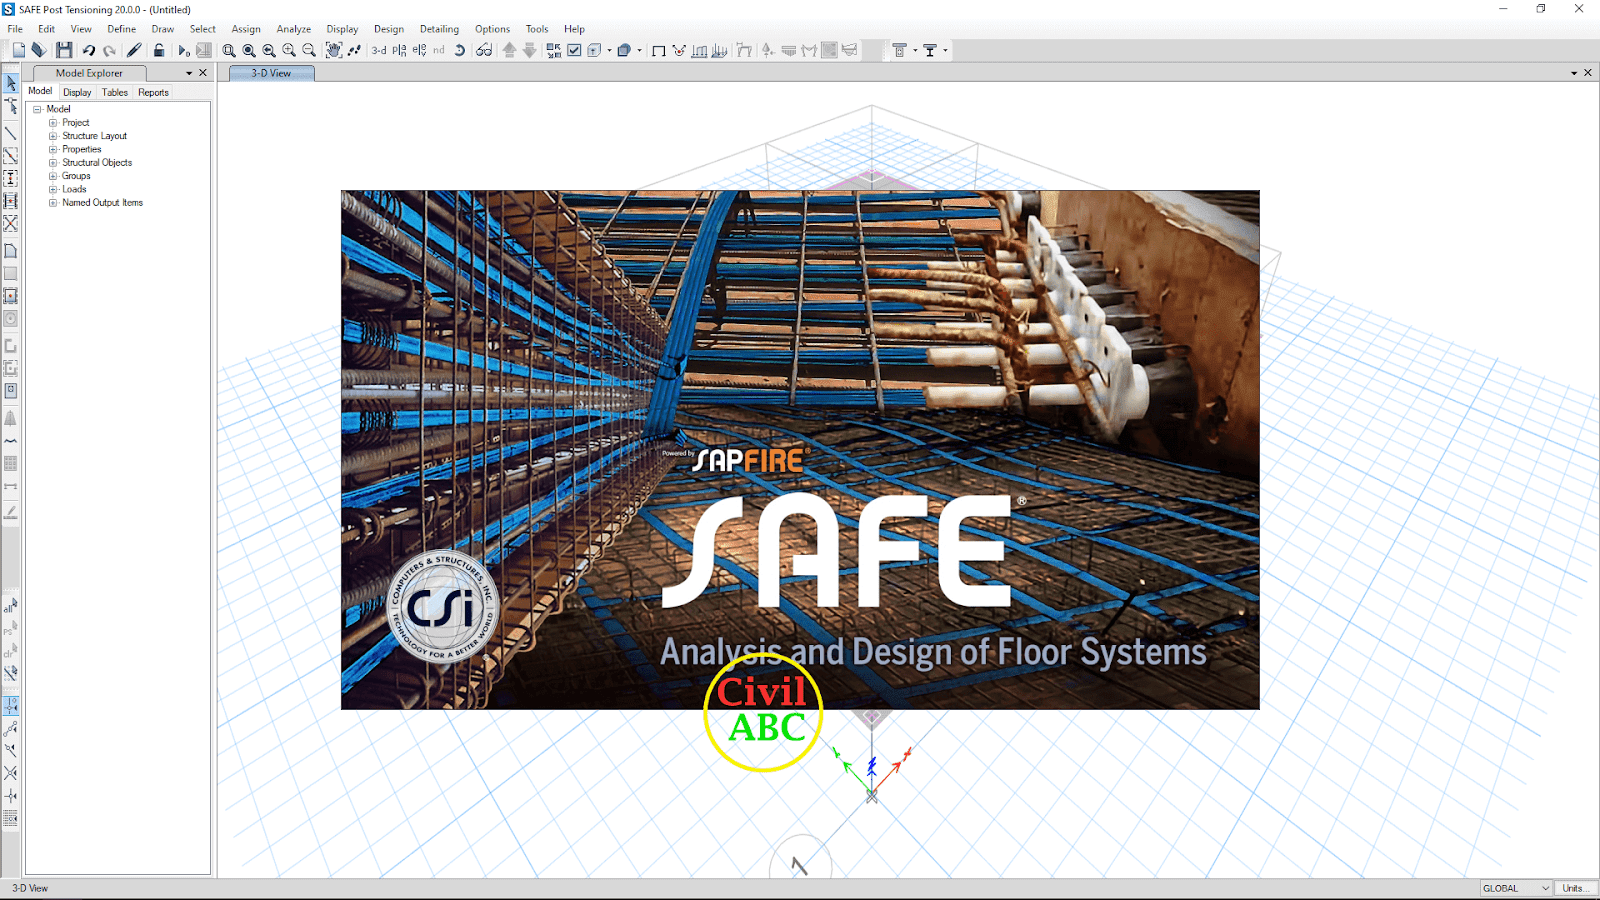This screenshot has width=1600, height=900.
Task: Switch to the Tables tab in Model Explorer
Action: (115, 92)
